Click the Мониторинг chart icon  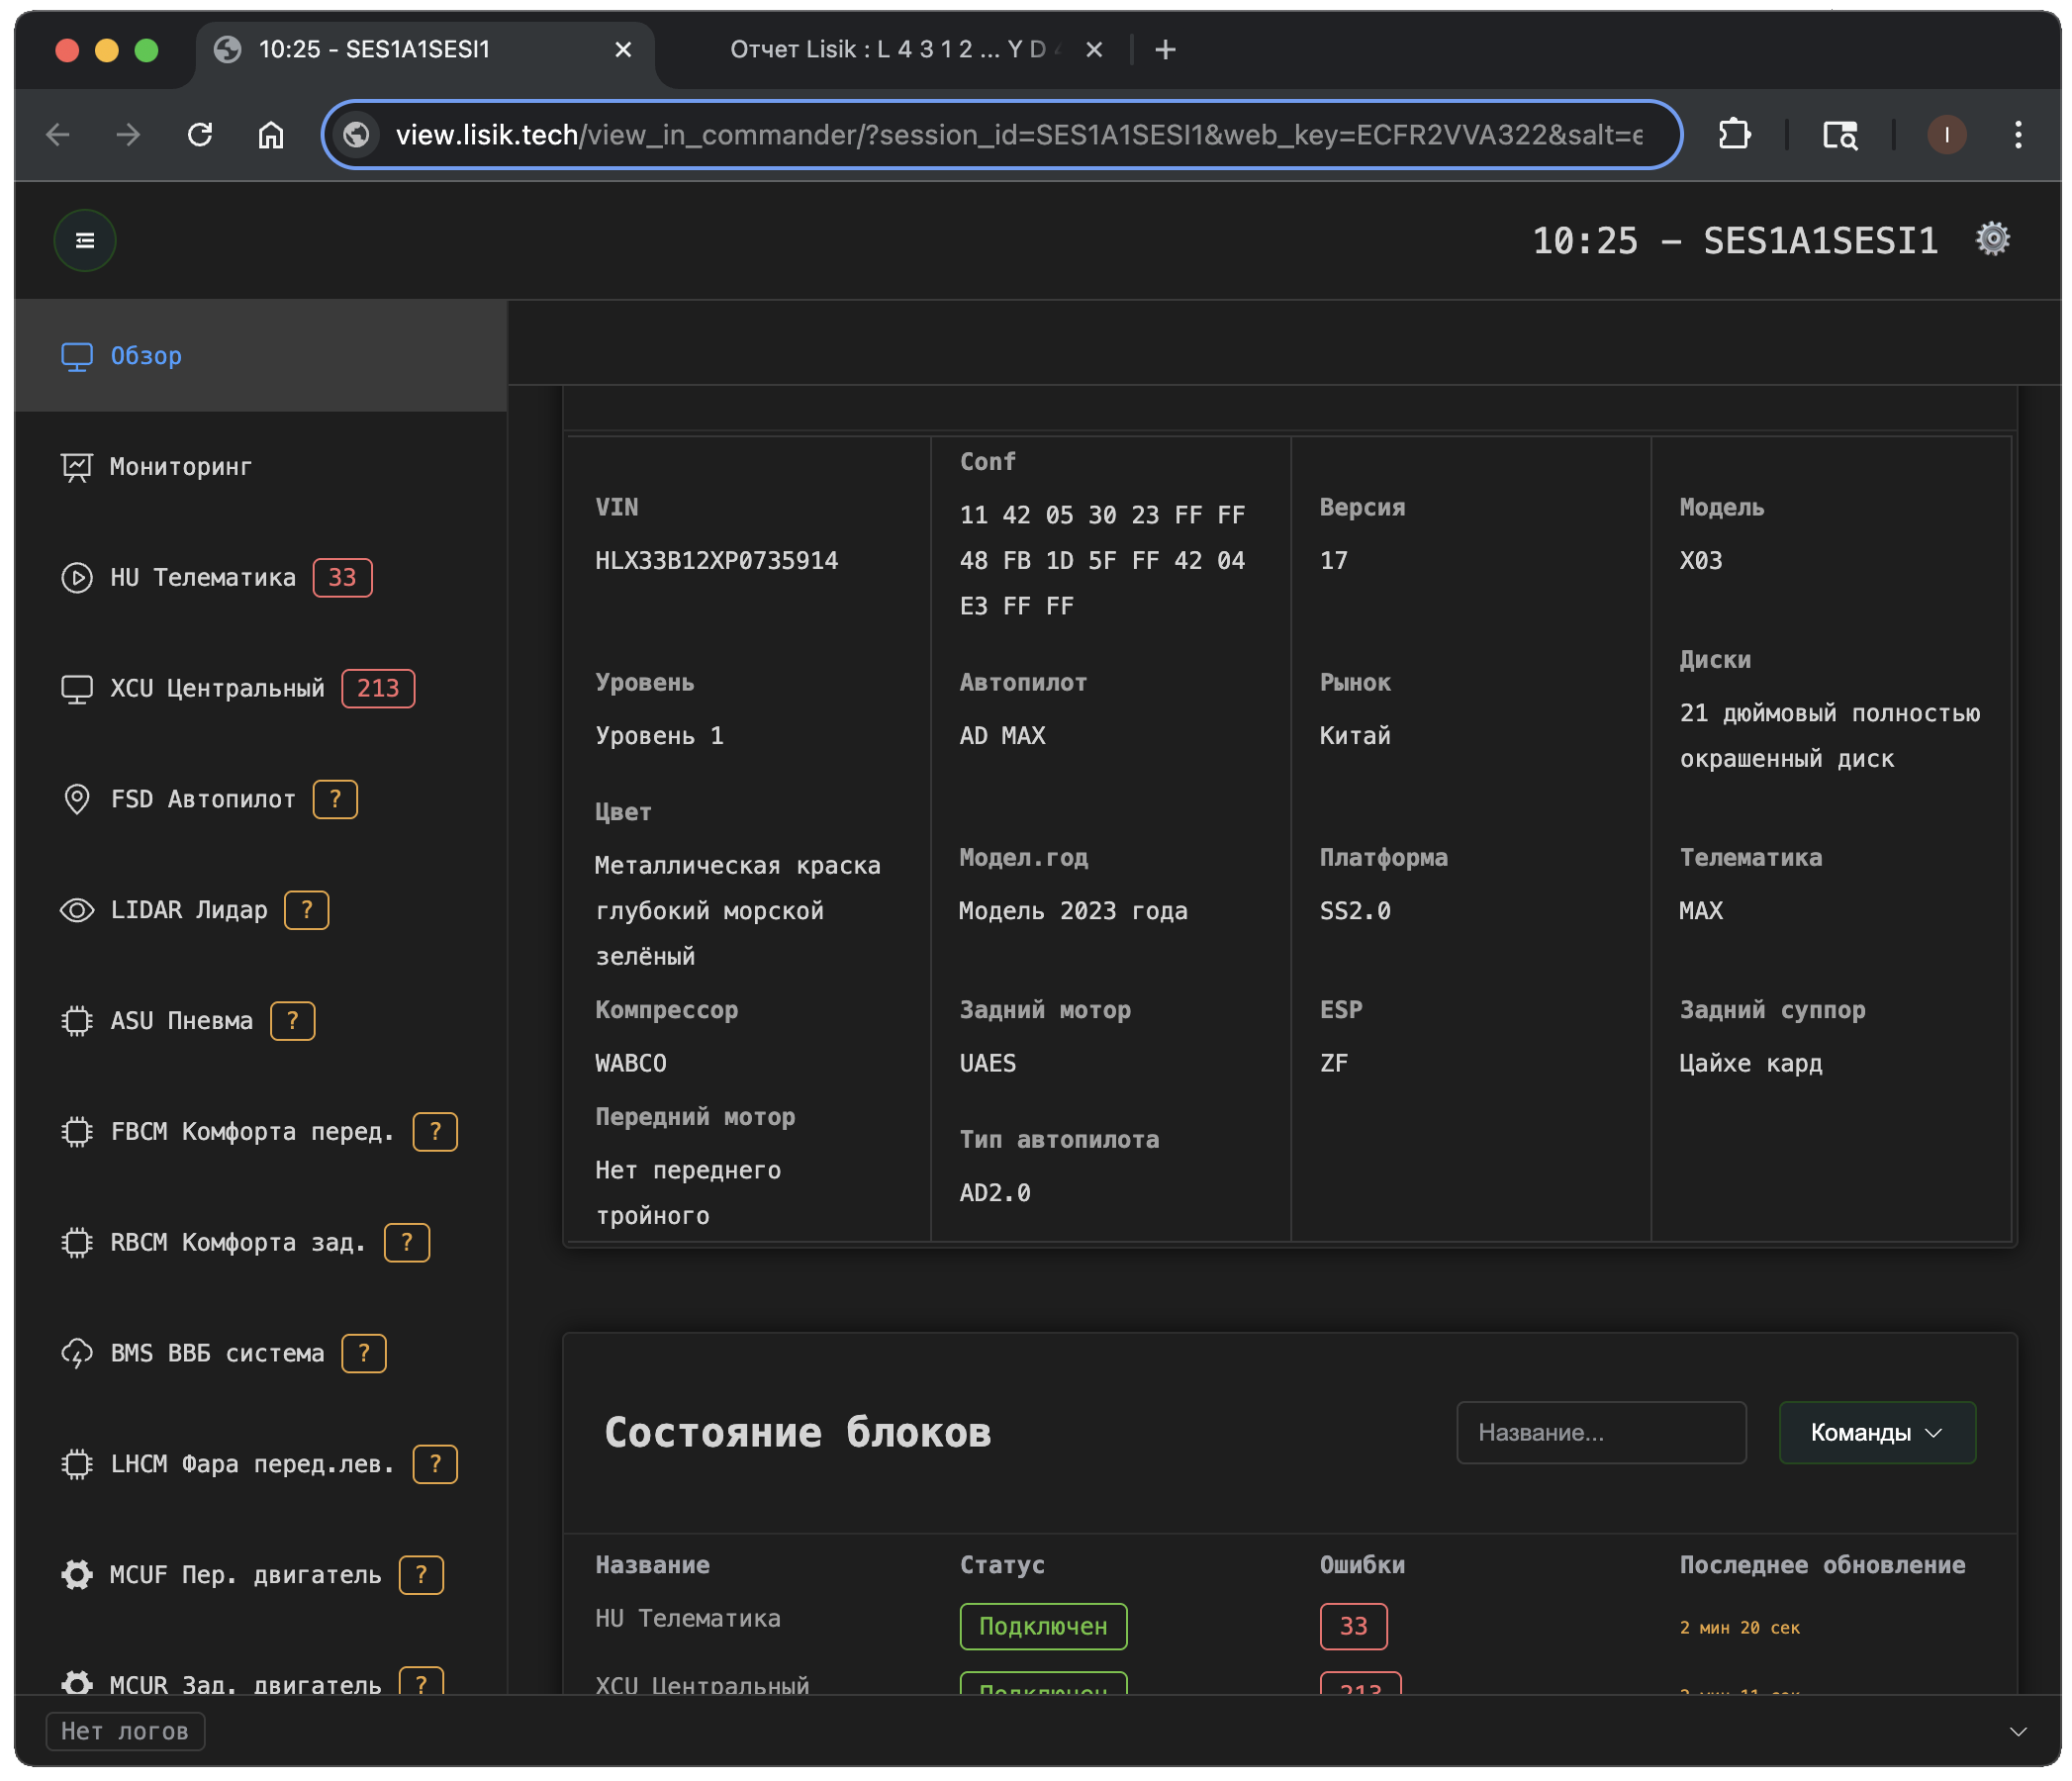pyautogui.click(x=77, y=467)
